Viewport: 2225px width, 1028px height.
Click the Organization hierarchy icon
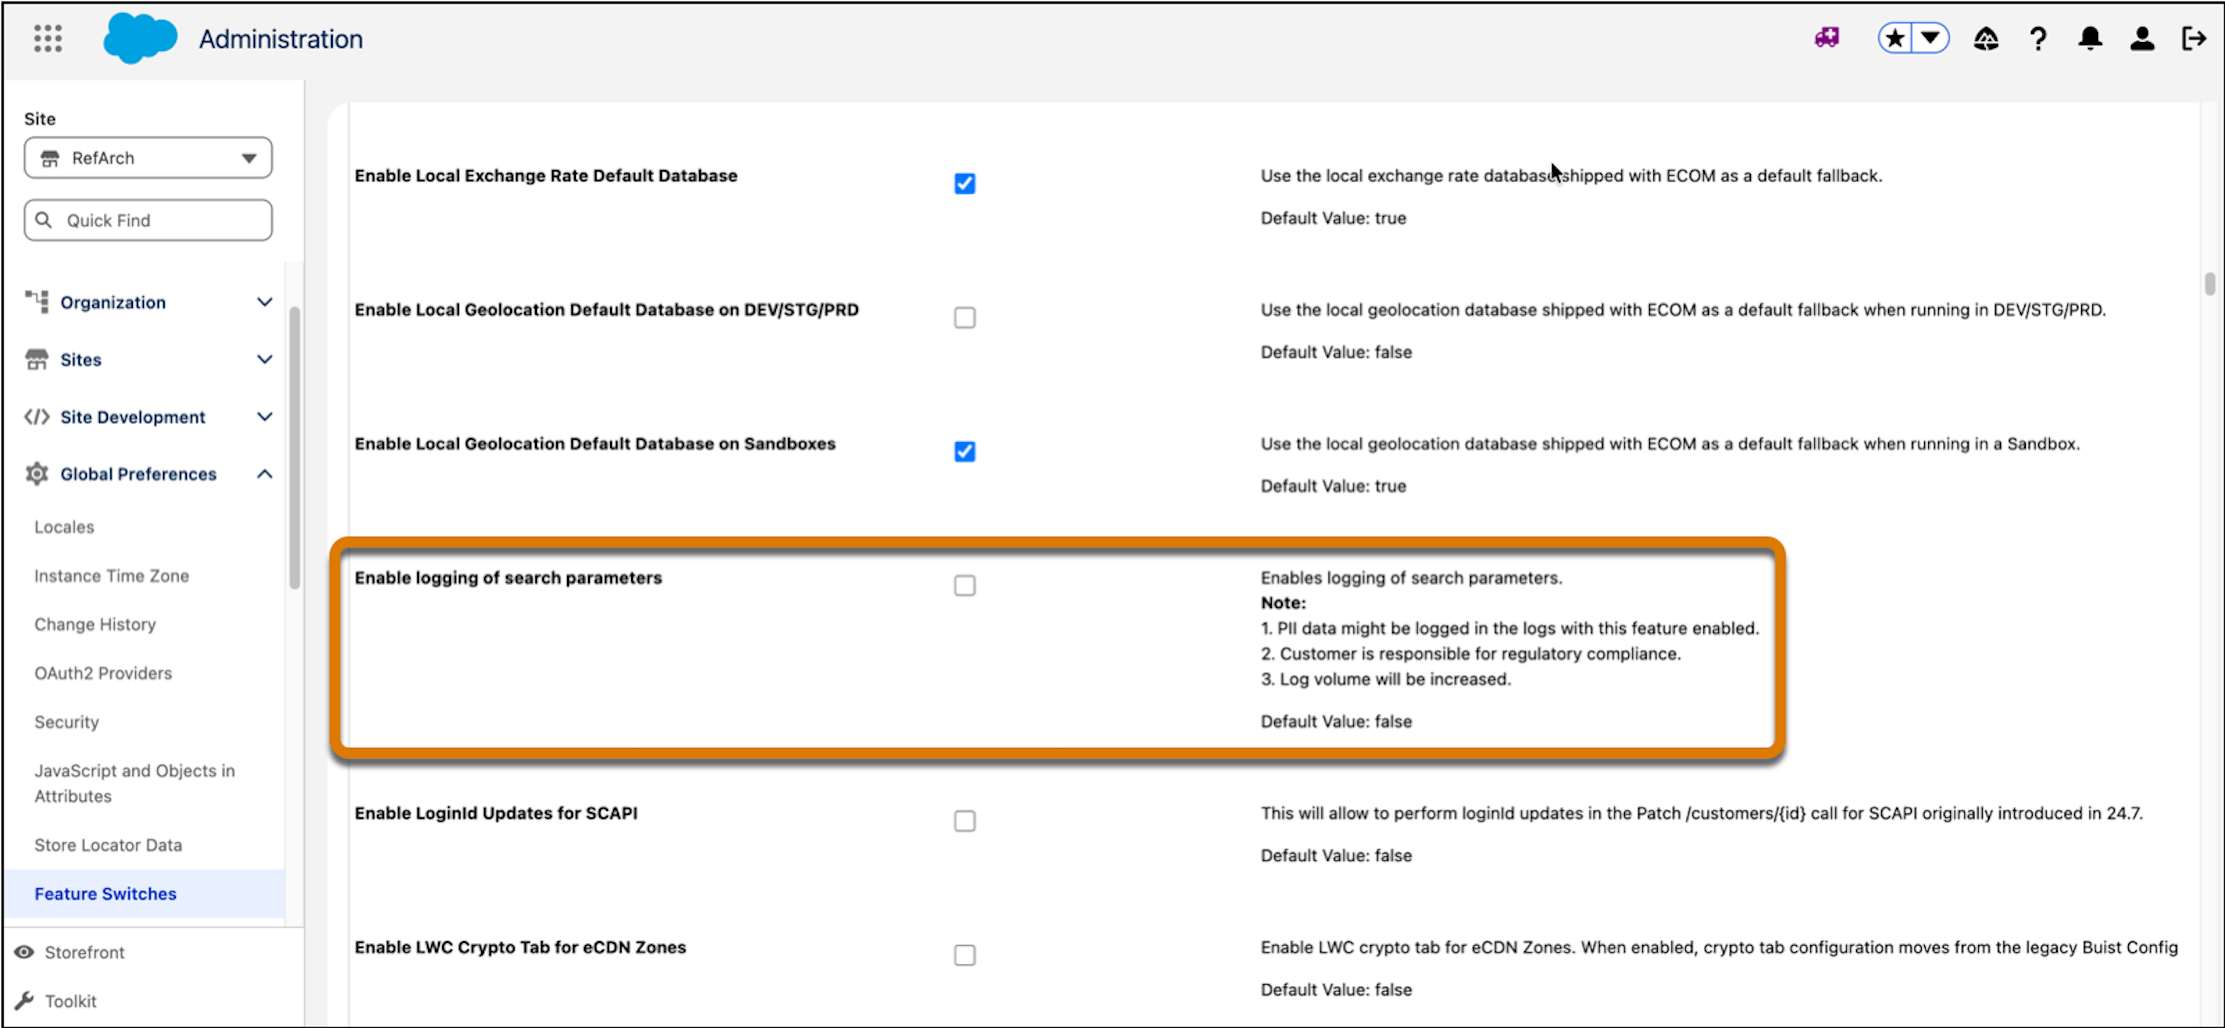point(37,301)
